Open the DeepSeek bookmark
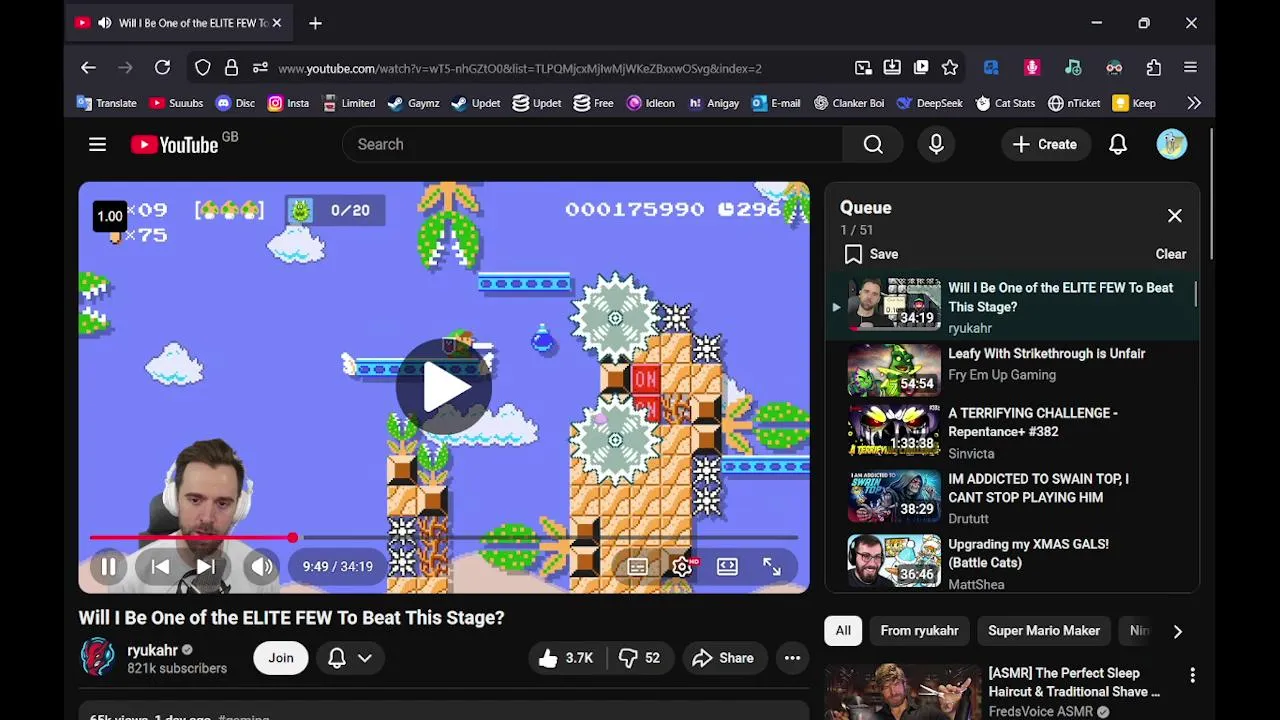This screenshot has width=1280, height=720. pyautogui.click(x=930, y=103)
